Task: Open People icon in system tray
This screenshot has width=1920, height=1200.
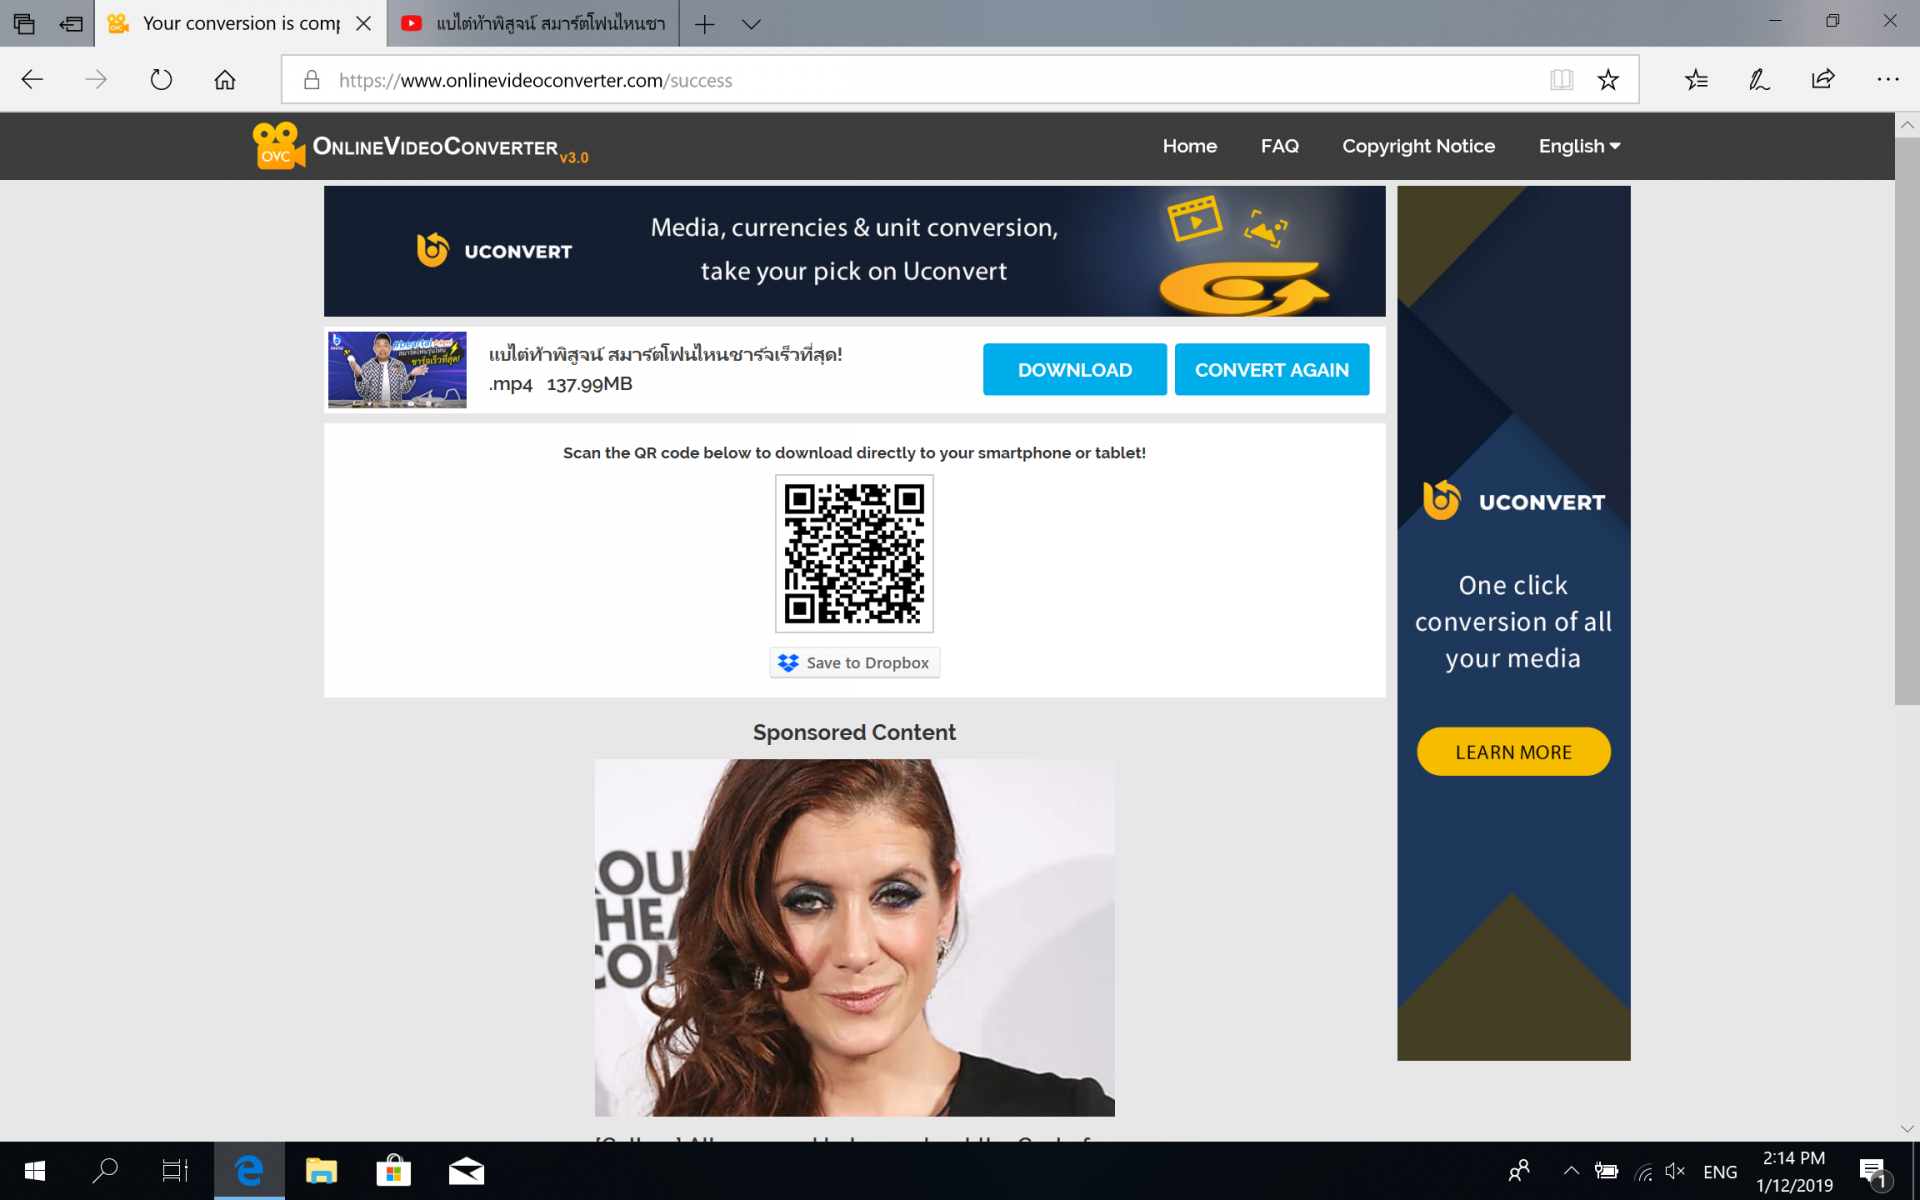Action: point(1519,1171)
